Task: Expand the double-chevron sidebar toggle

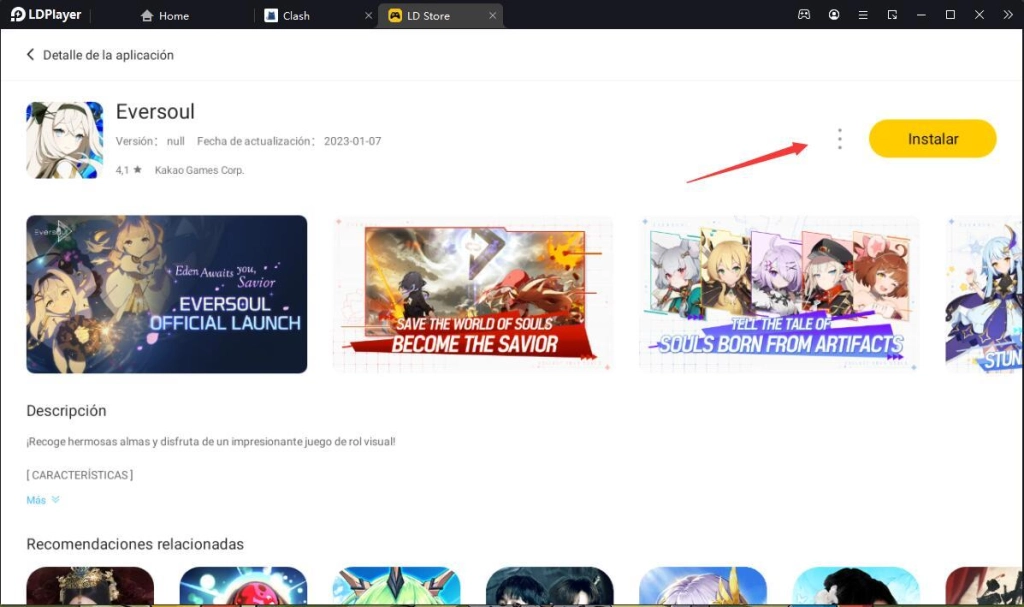Action: pos(1008,15)
